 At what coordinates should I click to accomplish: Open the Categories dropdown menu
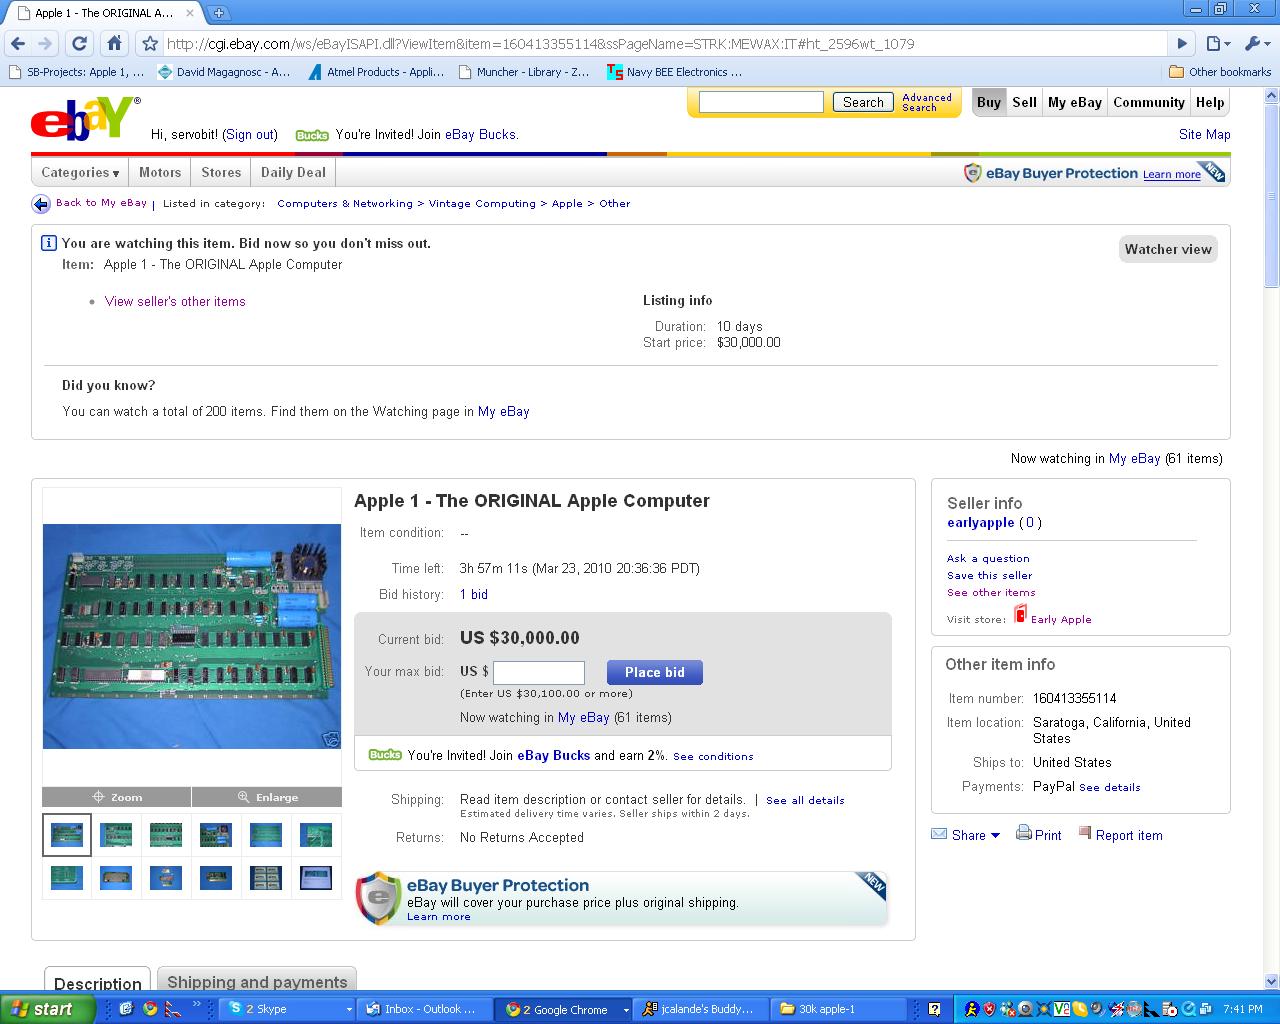point(80,172)
